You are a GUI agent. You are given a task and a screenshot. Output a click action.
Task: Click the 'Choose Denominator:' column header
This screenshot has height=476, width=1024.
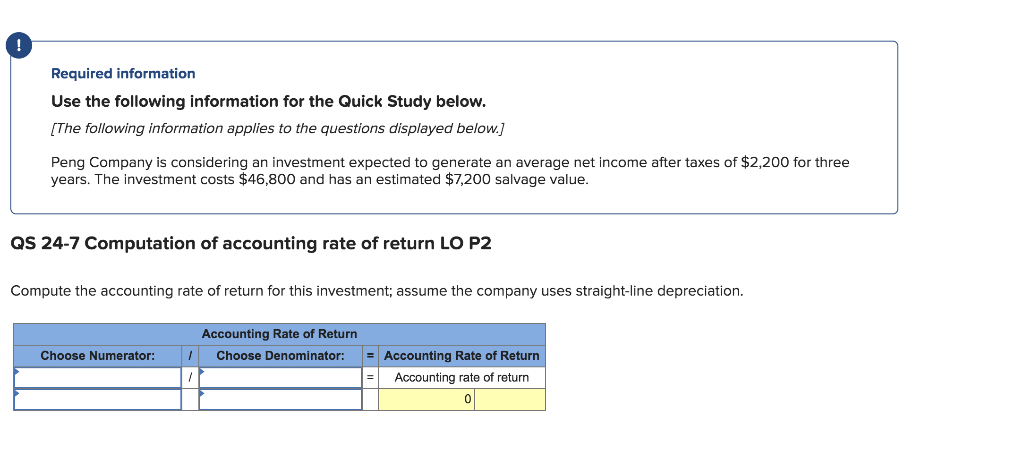click(280, 356)
